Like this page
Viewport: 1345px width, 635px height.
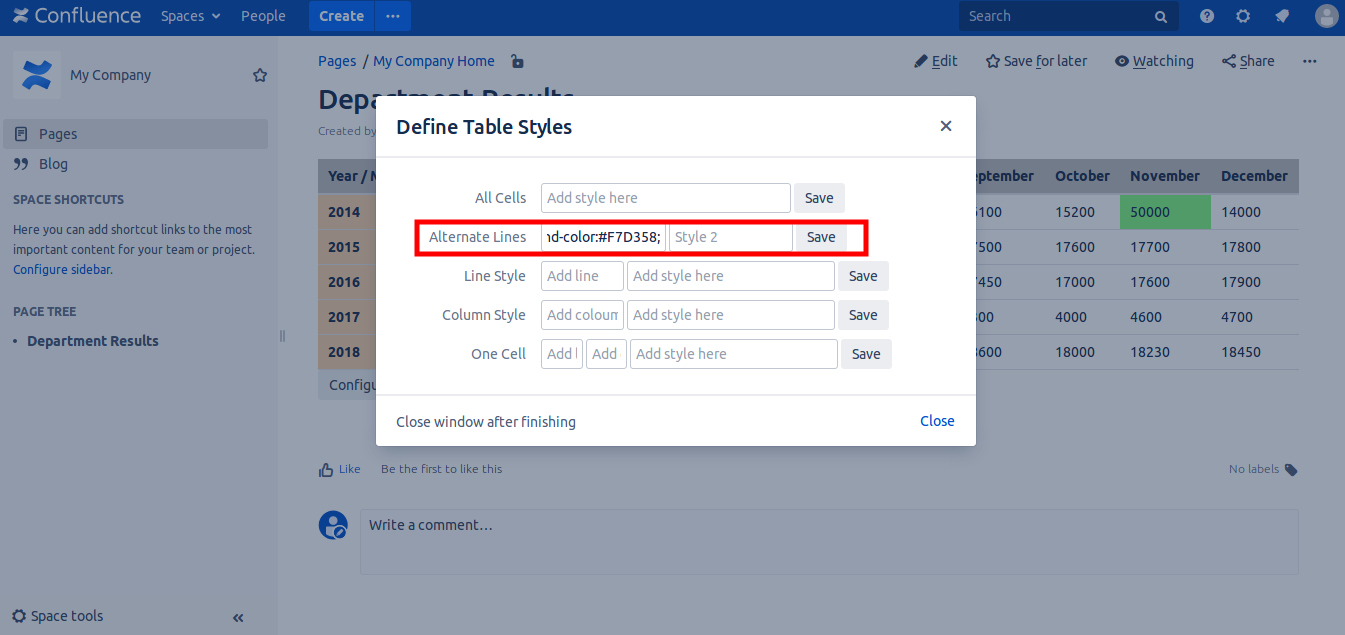339,469
